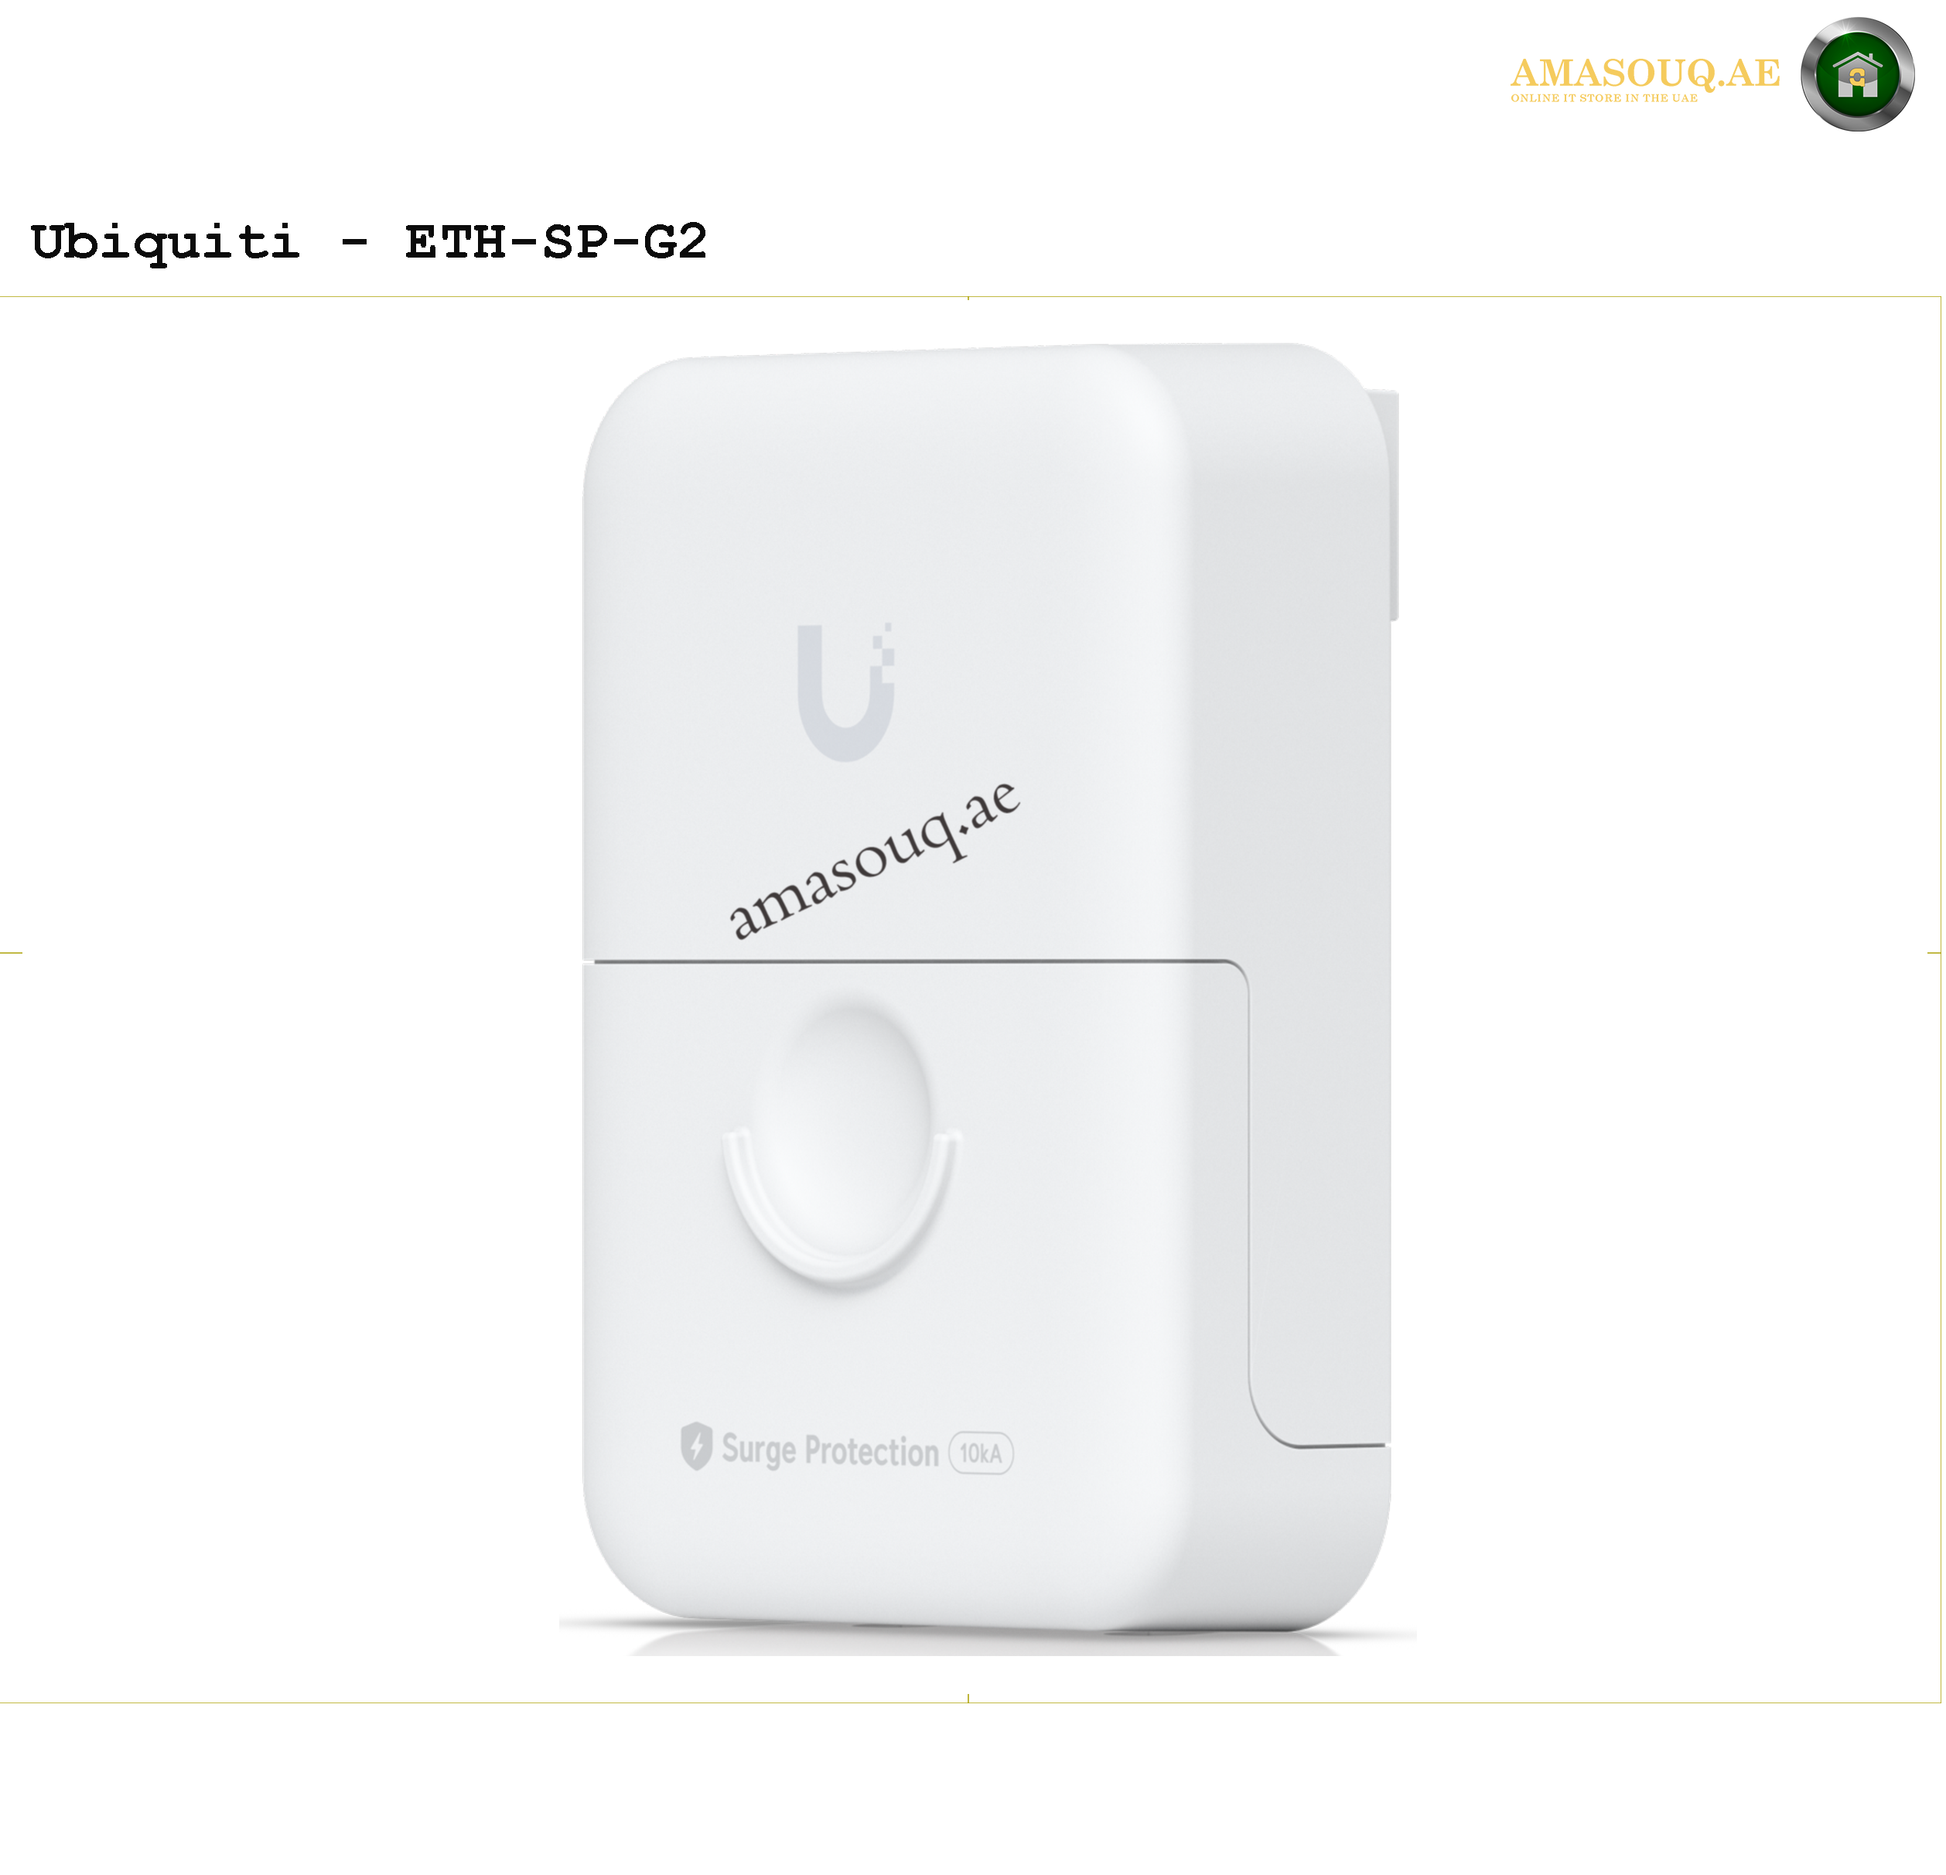The width and height of the screenshot is (1946, 1875).
Task: Click the amasouq.ae diagonal watermark
Action: click(x=874, y=860)
